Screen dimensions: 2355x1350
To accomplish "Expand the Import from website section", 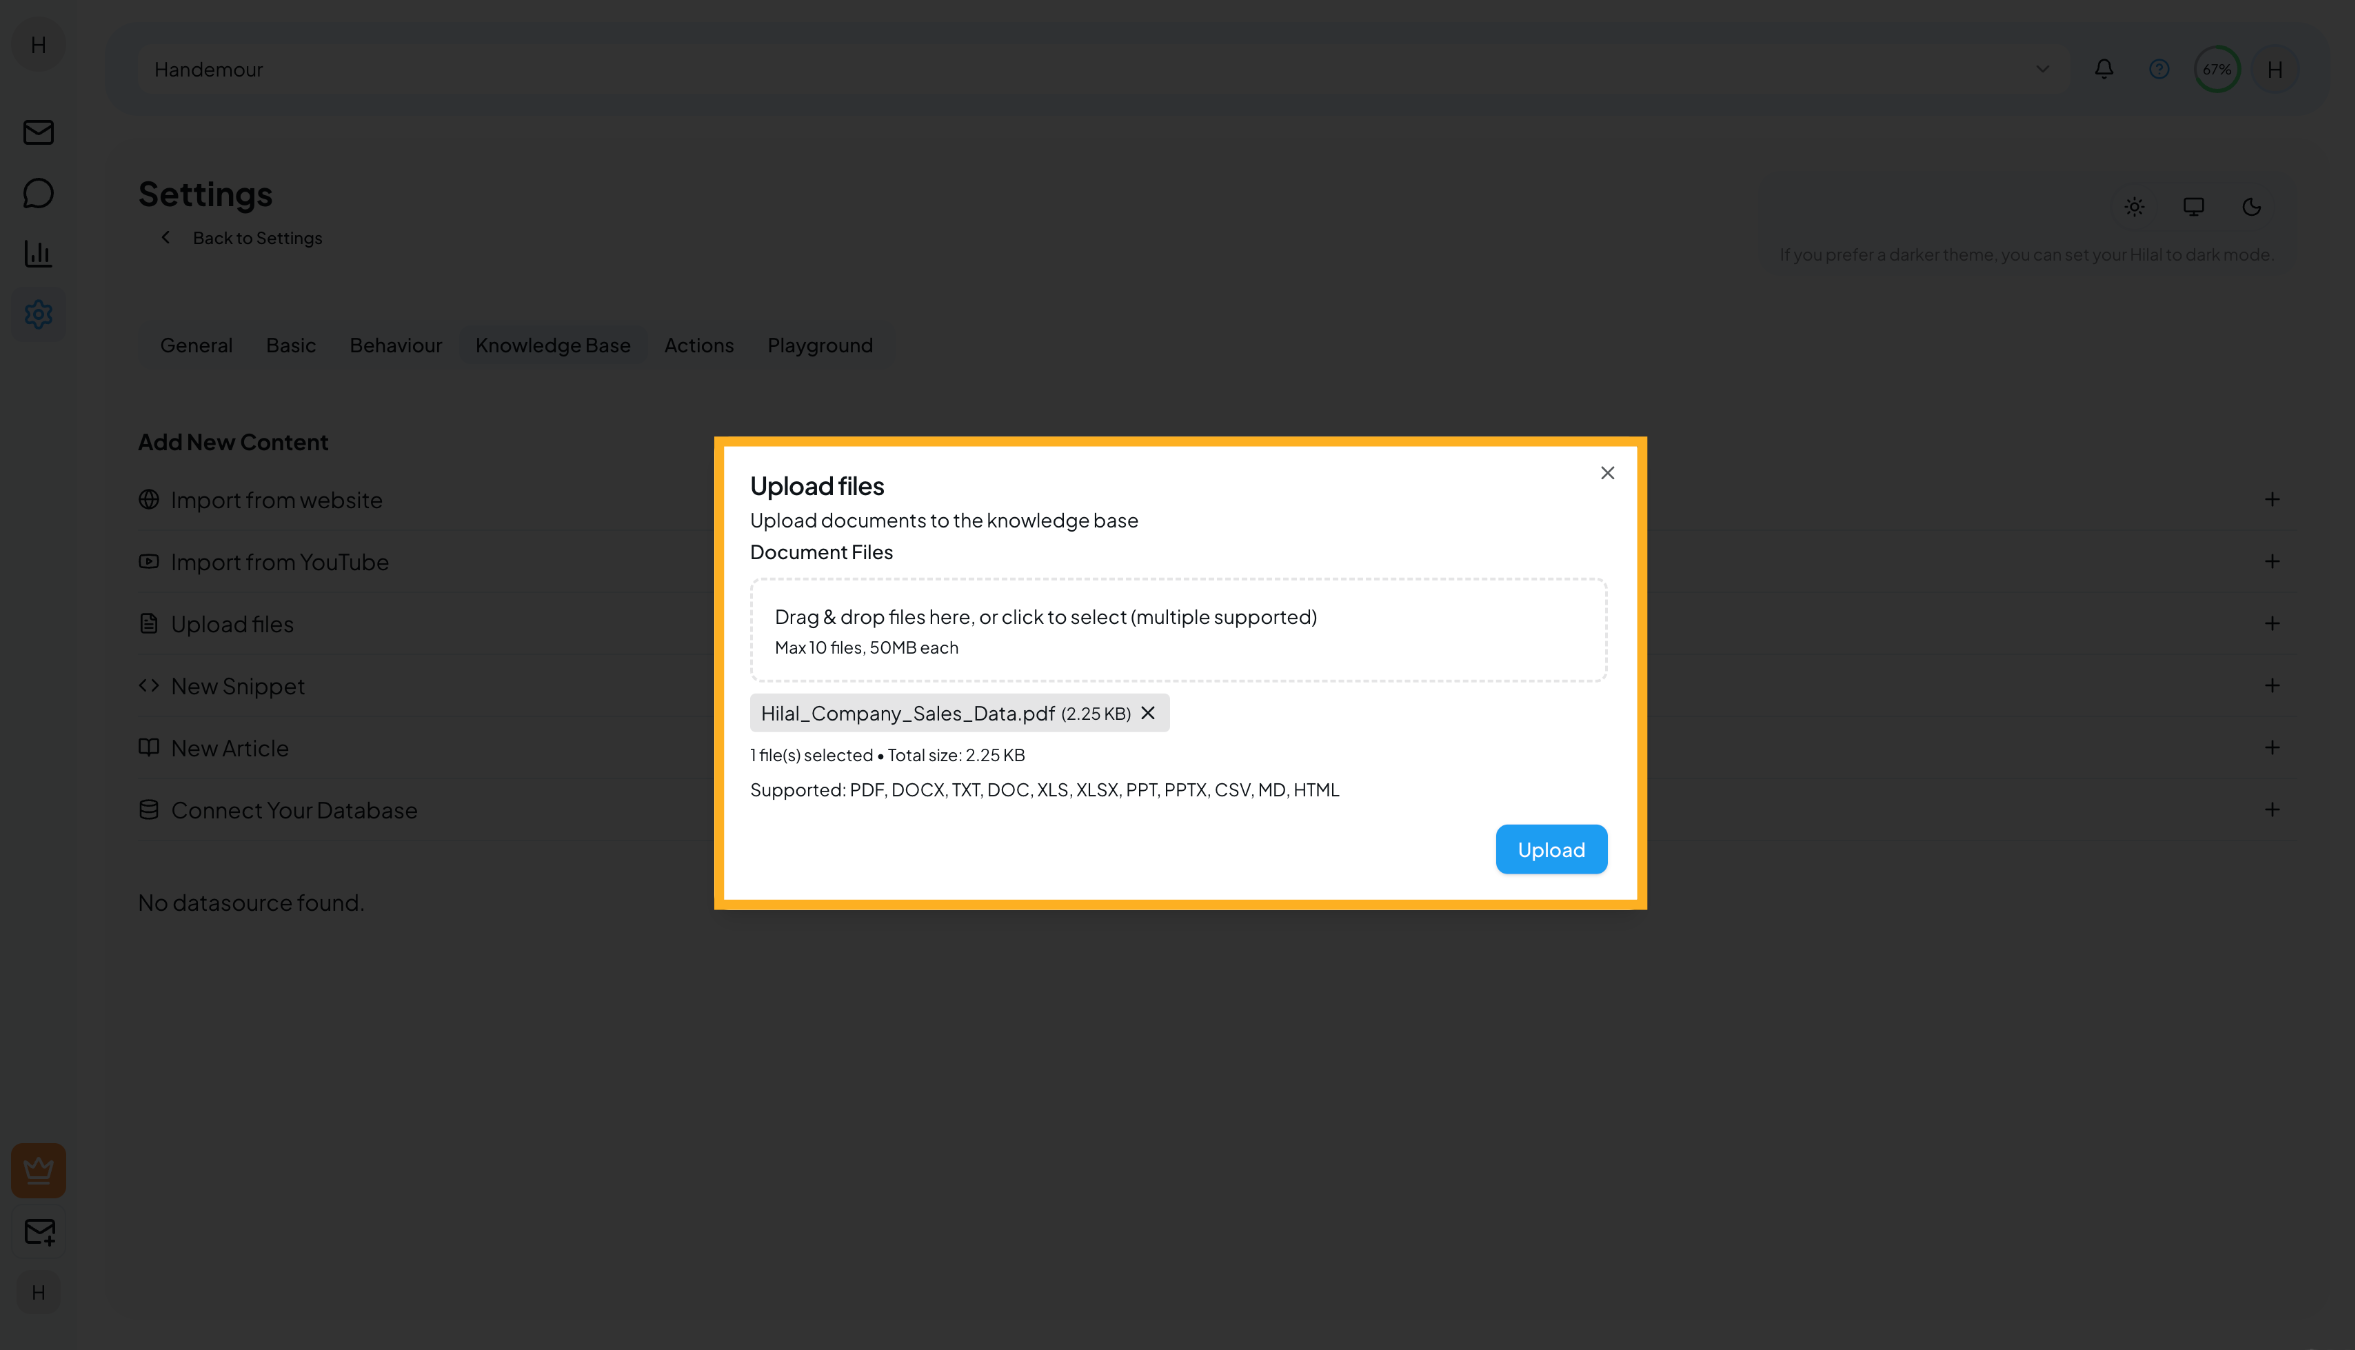I will 2272,499.
